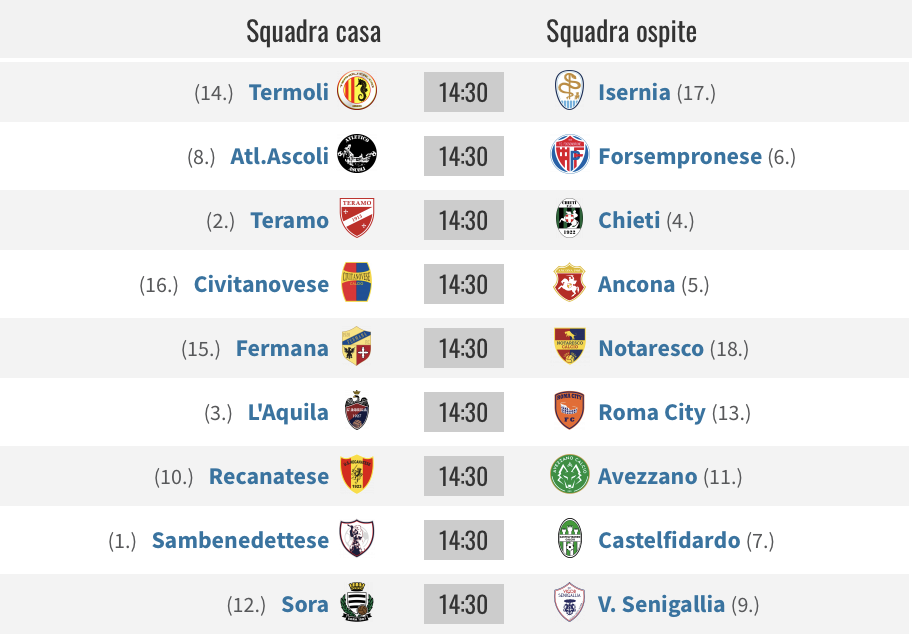Click the 14:30 time for Recanatese–Avezzano
Image resolution: width=912 pixels, height=642 pixels.
pos(464,476)
